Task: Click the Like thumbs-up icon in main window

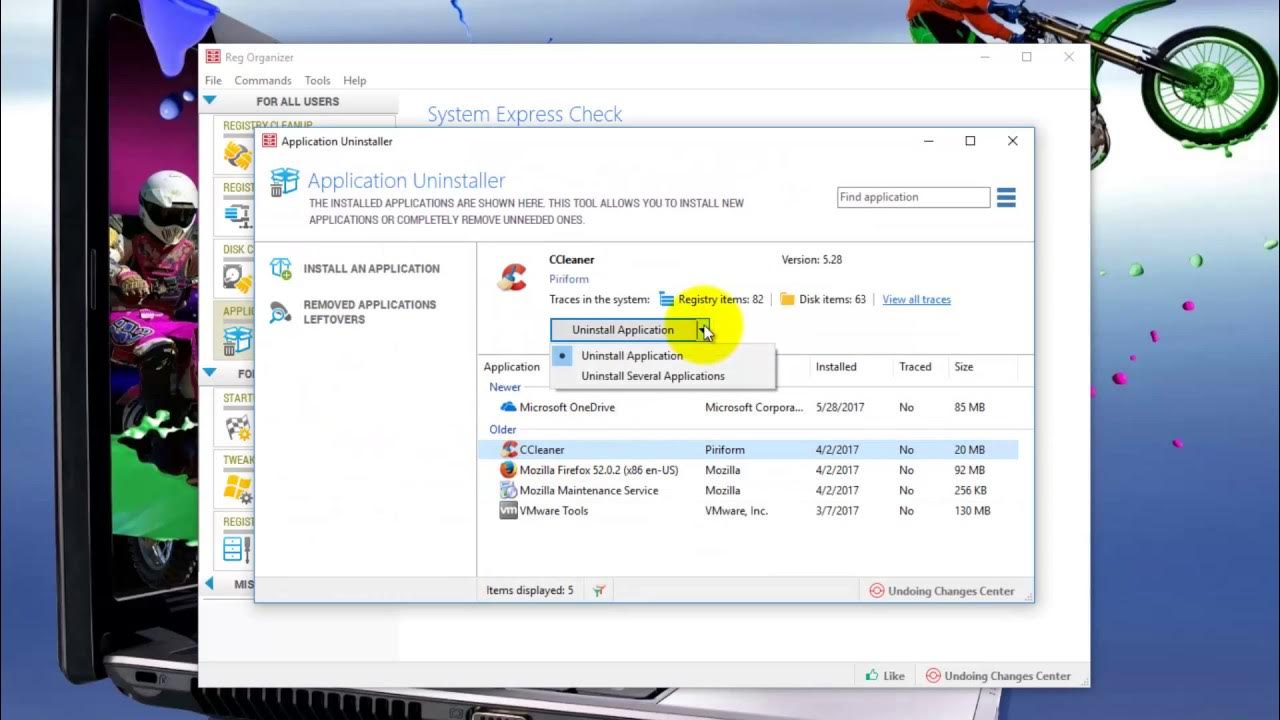Action: click(872, 676)
